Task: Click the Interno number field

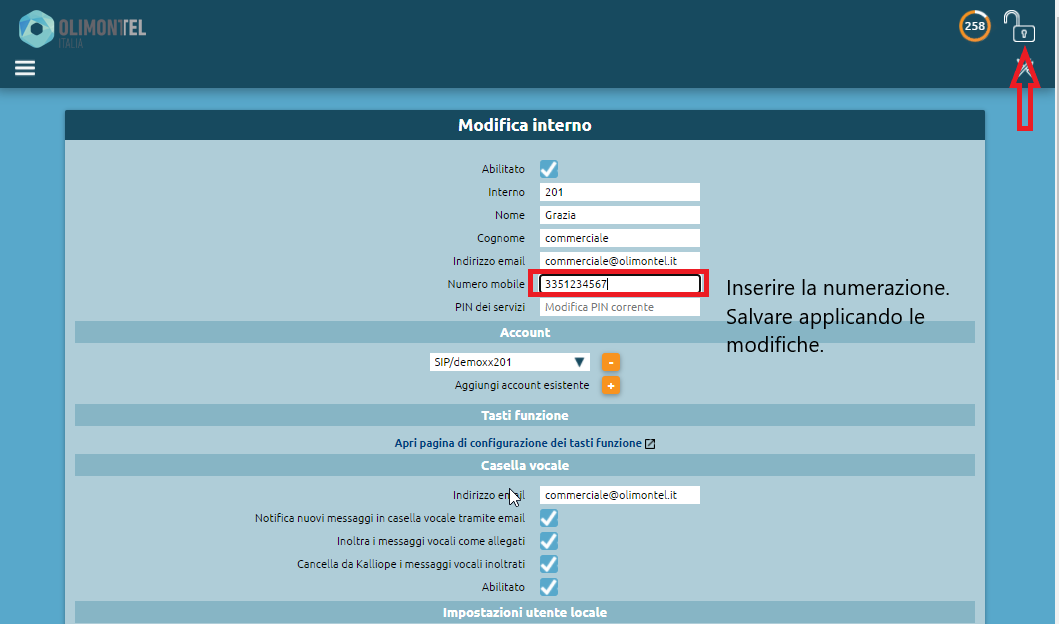Action: point(619,192)
